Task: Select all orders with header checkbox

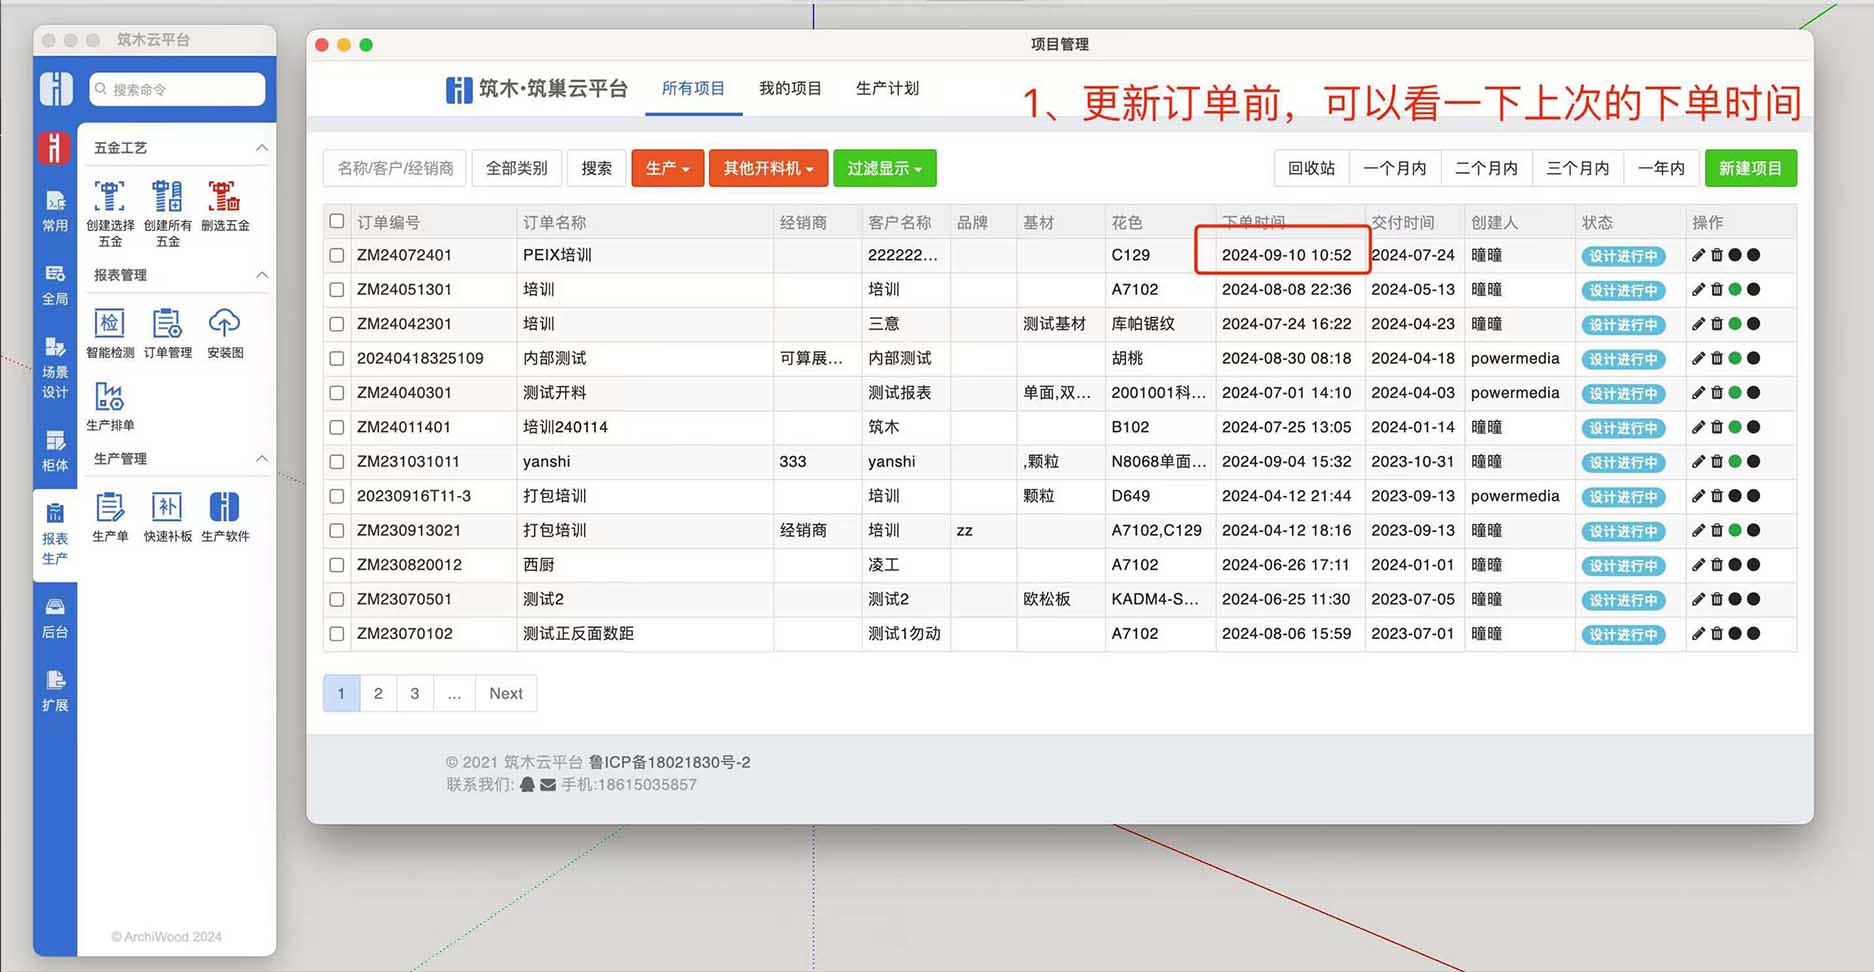Action: [x=337, y=221]
